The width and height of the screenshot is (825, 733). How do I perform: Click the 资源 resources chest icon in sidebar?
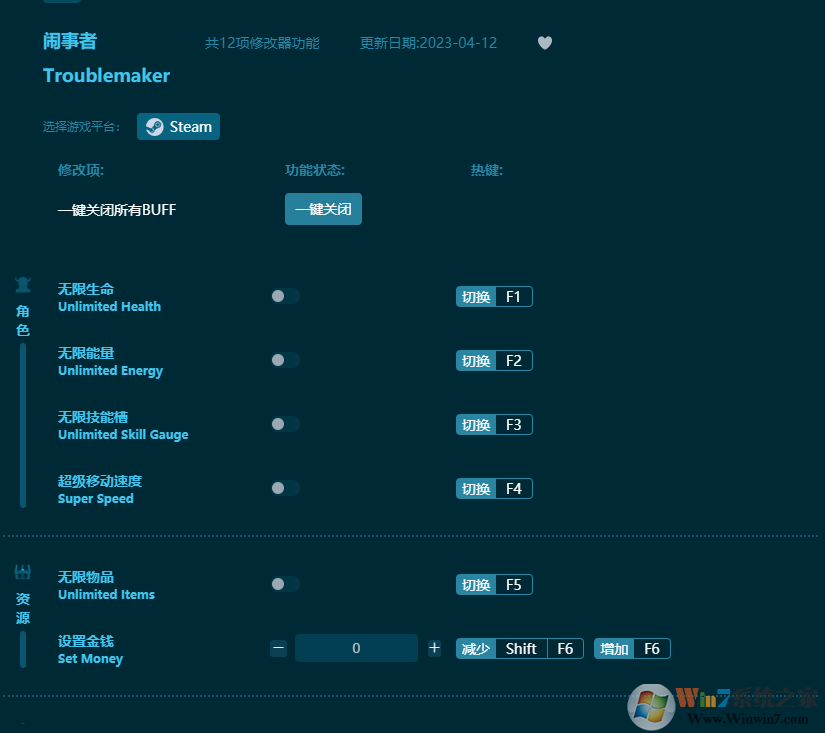[22, 570]
